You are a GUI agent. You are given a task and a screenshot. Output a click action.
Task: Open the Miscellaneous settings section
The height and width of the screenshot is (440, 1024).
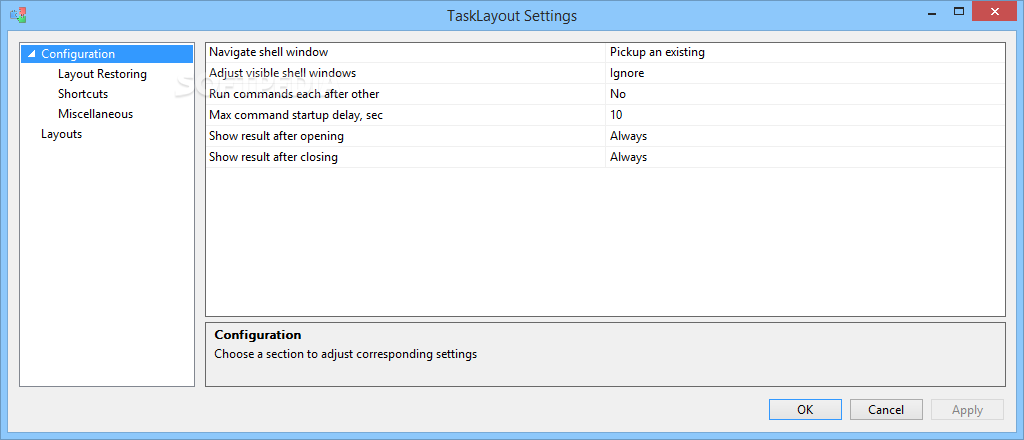tap(95, 114)
